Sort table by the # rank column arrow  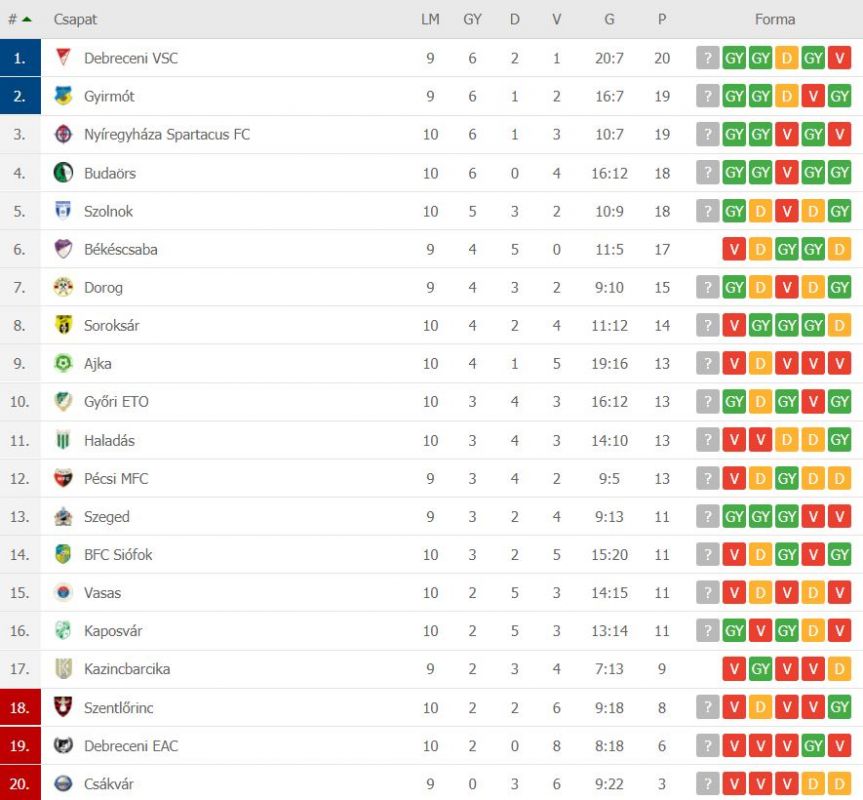tap(20, 19)
